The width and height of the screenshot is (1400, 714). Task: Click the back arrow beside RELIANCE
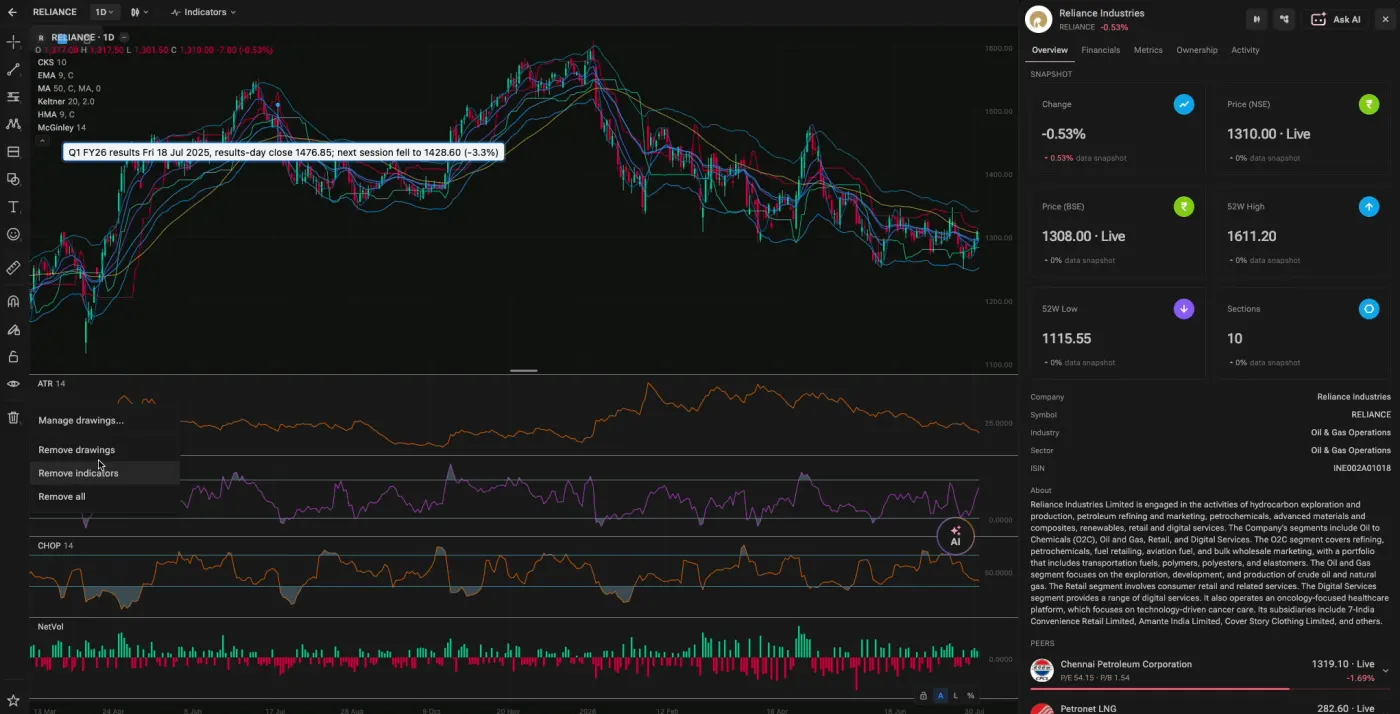click(12, 12)
